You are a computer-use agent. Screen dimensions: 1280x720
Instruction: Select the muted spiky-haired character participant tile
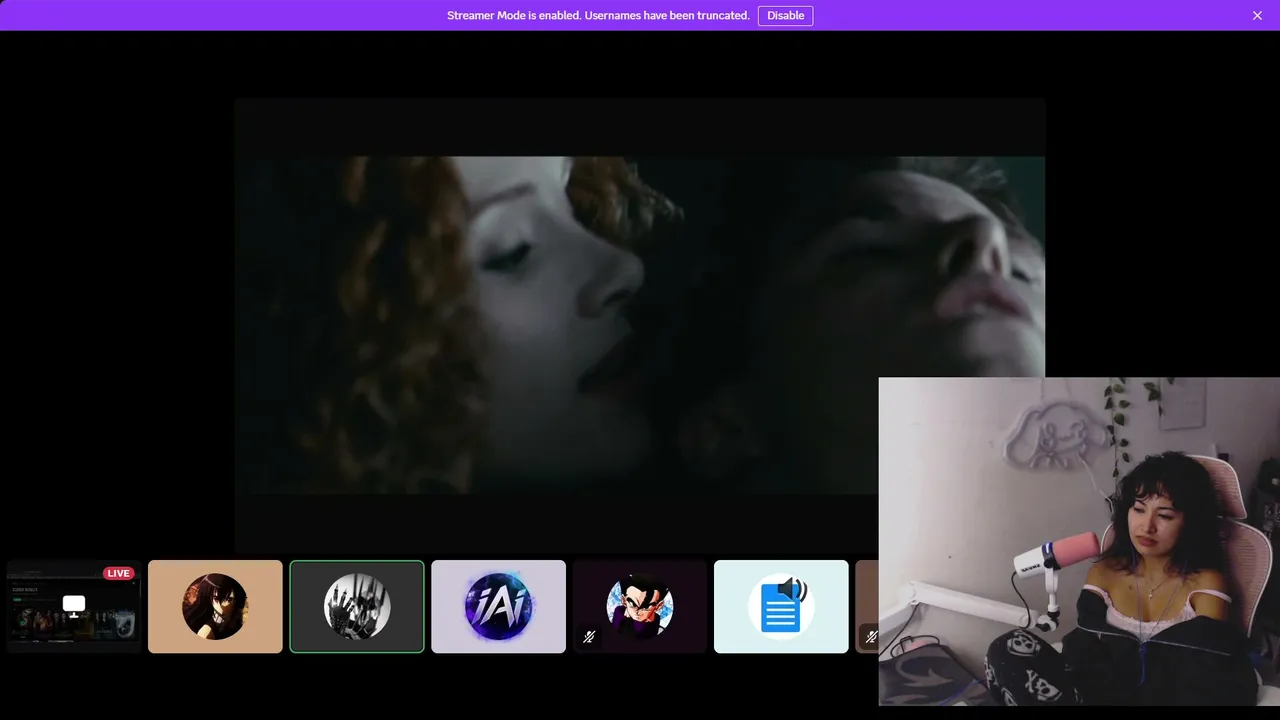(x=640, y=606)
